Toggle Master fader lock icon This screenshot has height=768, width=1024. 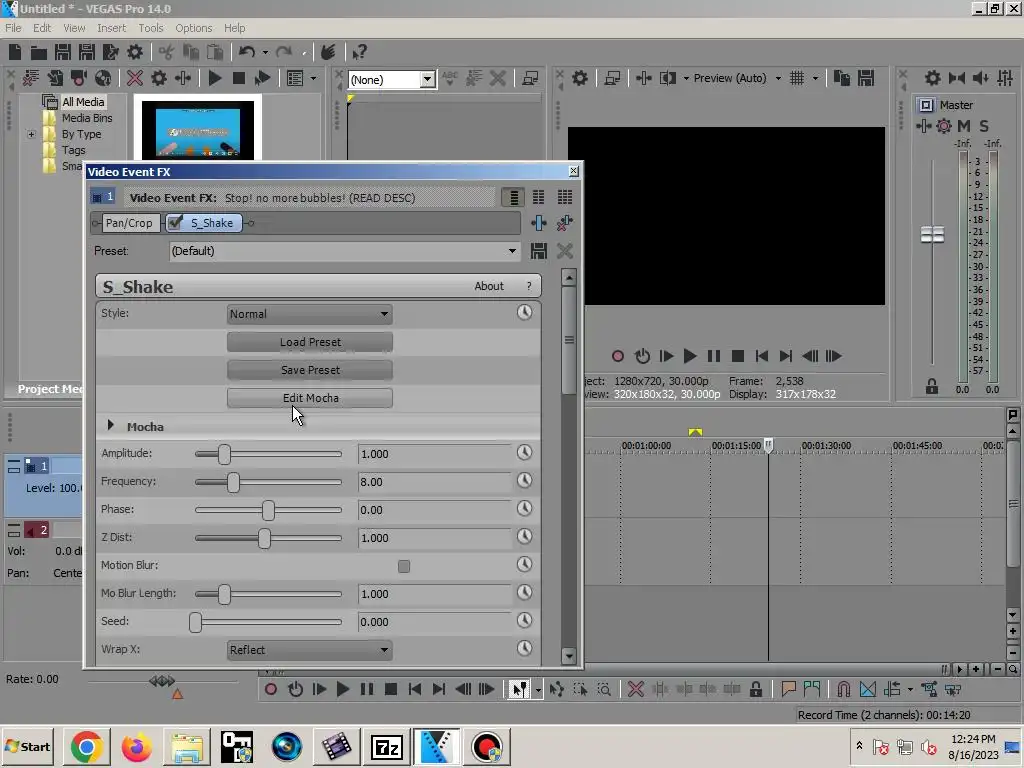[932, 387]
